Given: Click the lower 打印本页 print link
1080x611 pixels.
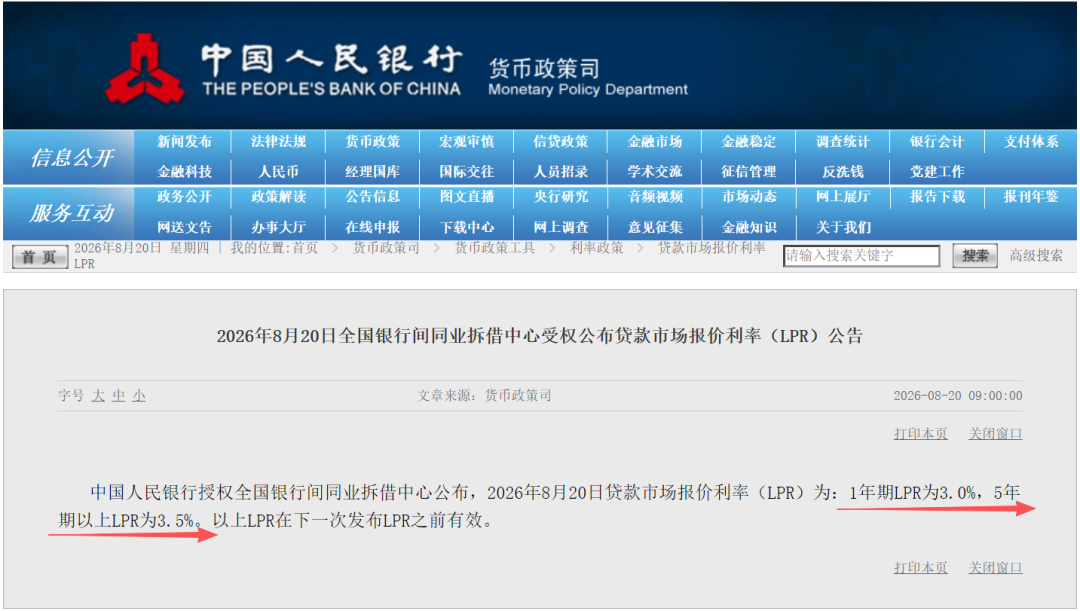Looking at the screenshot, I should click(x=920, y=568).
